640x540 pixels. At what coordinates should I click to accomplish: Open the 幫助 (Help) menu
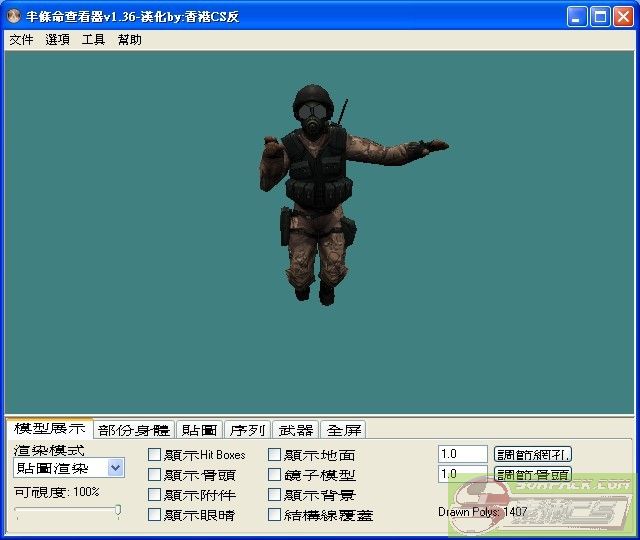(129, 40)
